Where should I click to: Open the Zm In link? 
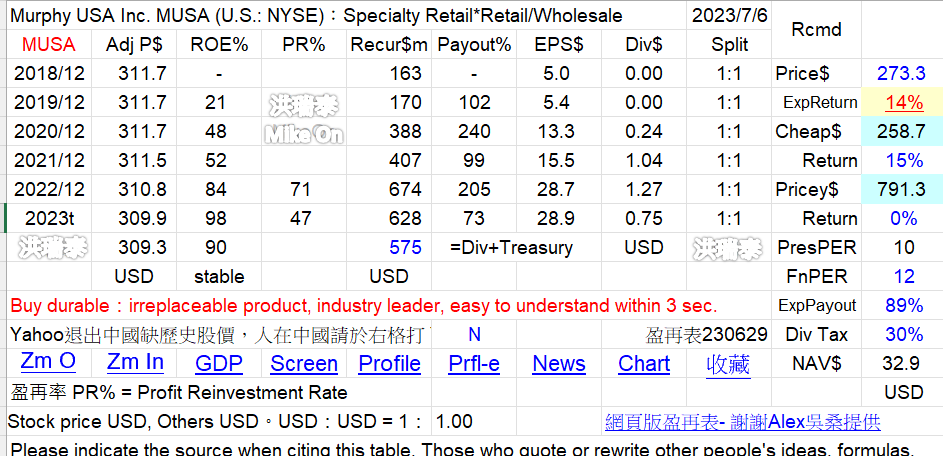click(135, 362)
